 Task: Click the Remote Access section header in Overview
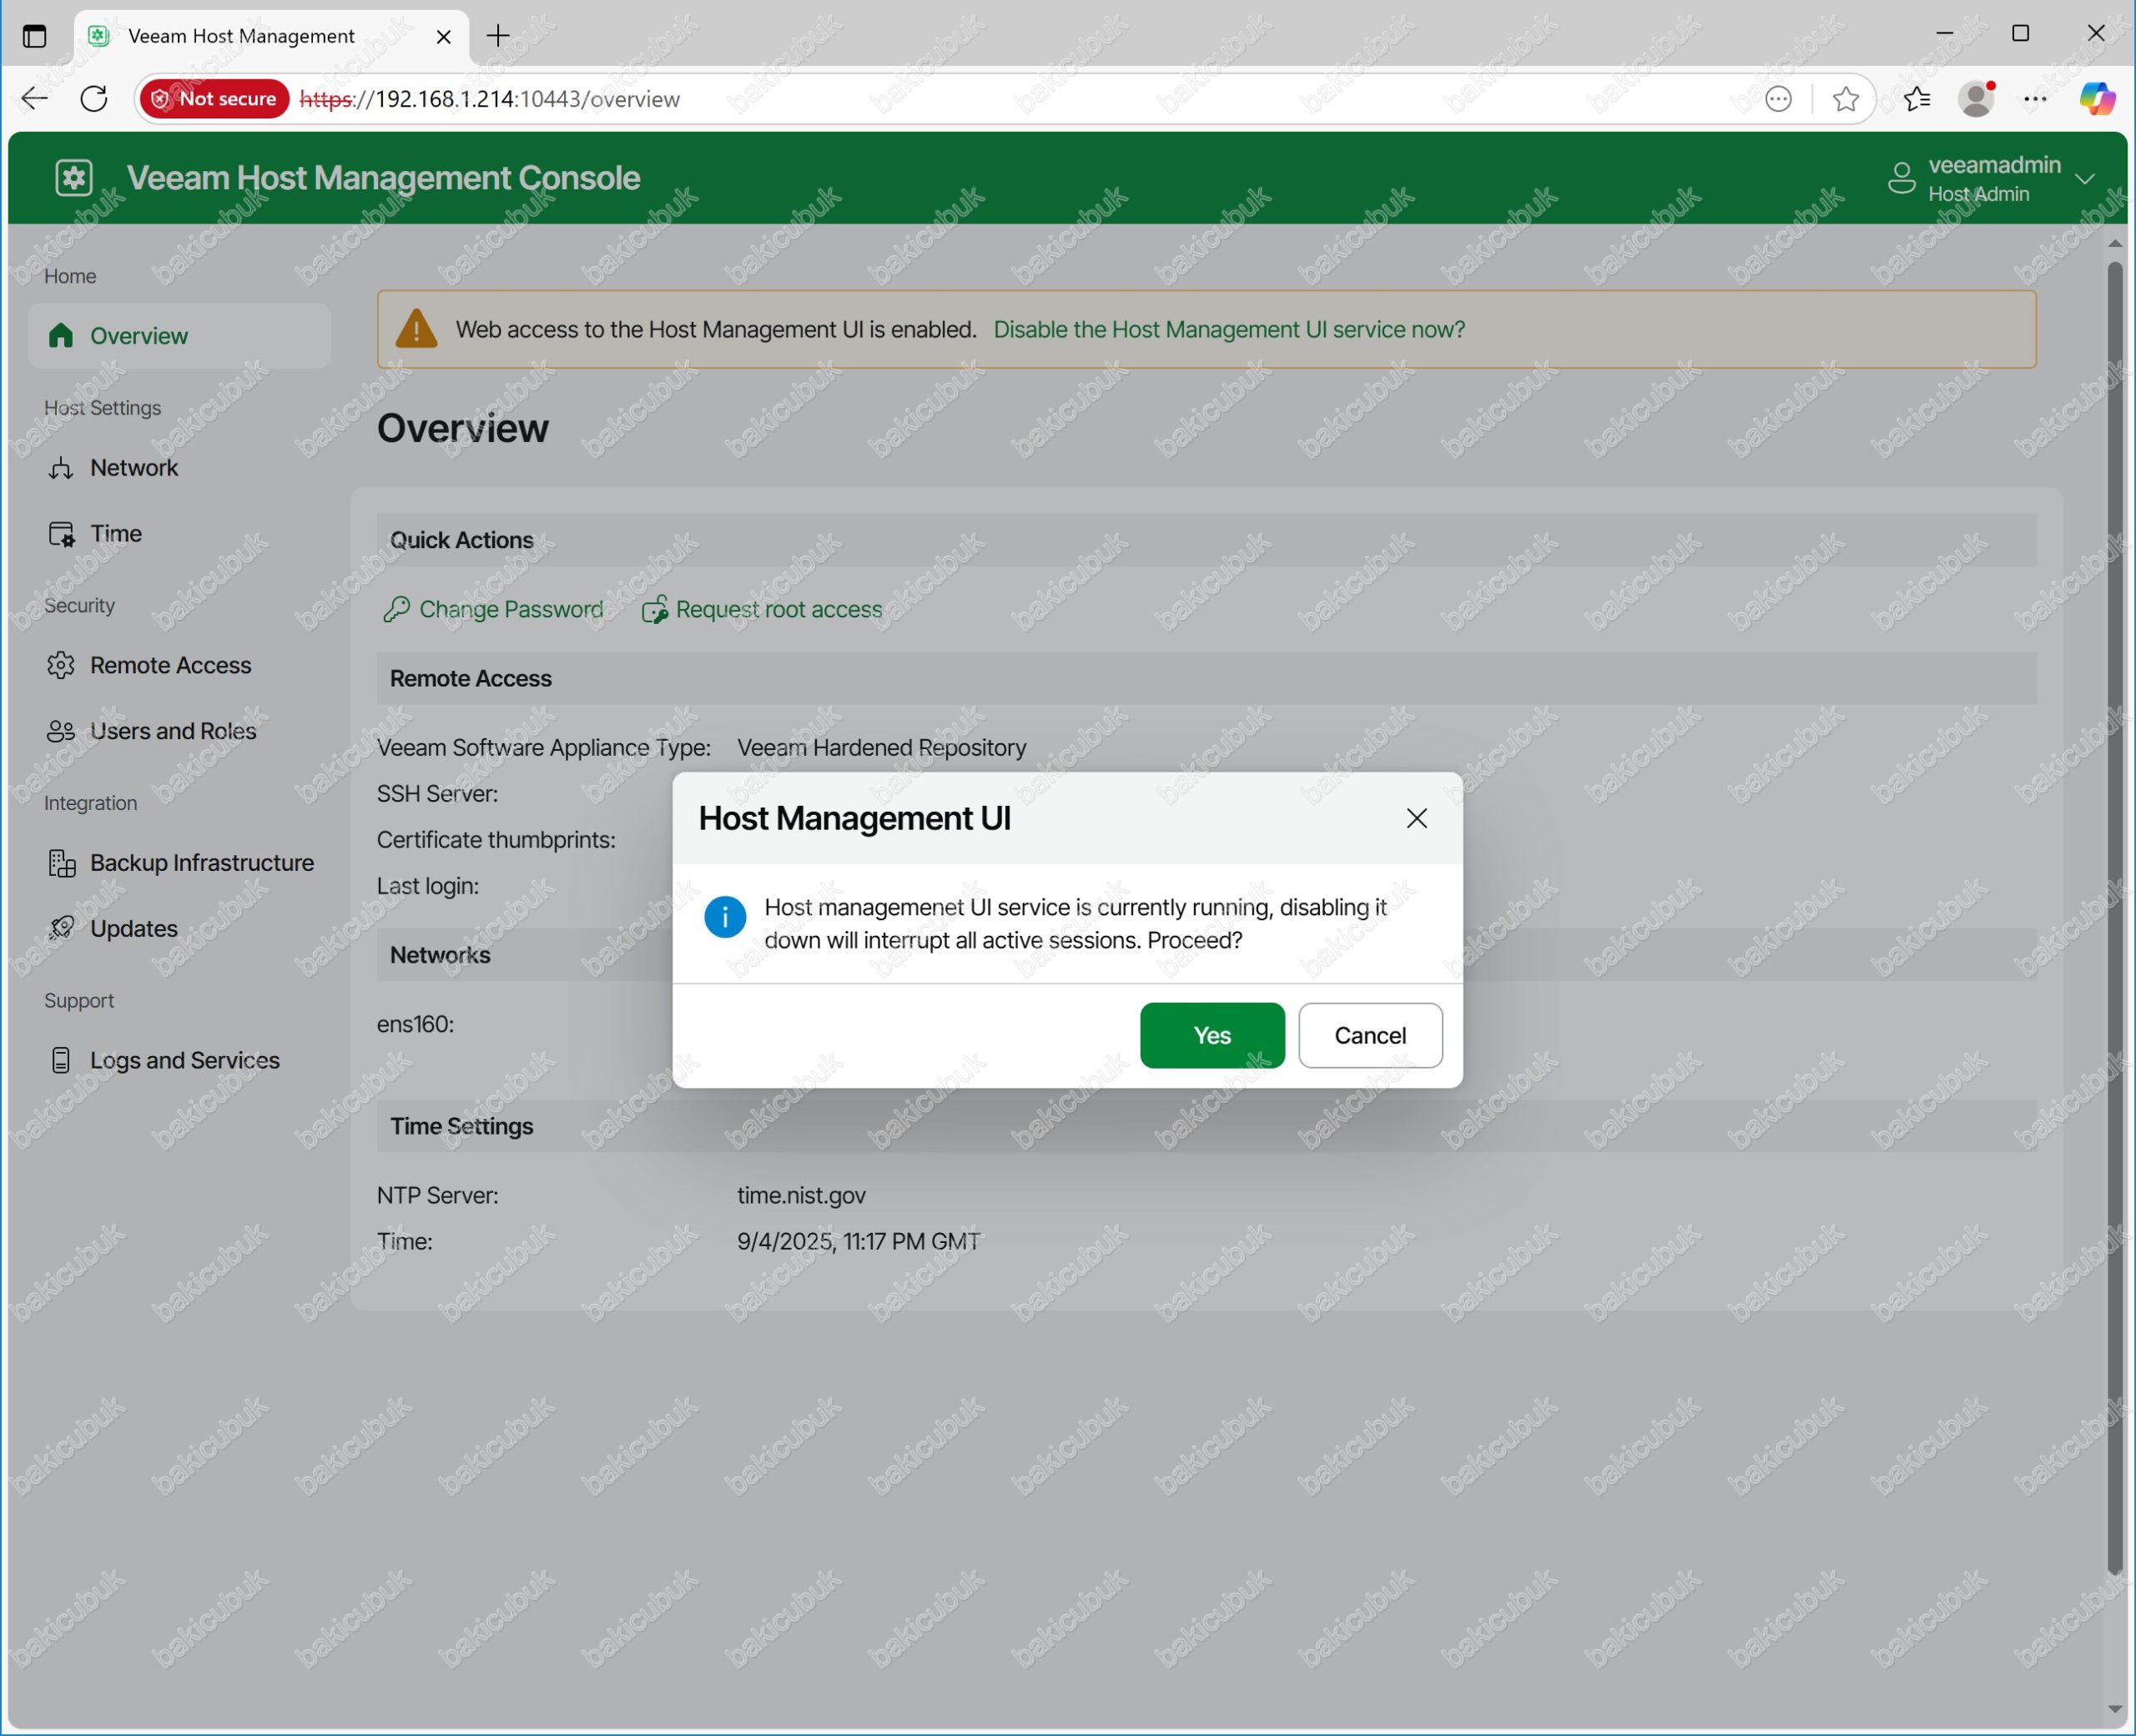(1206, 678)
